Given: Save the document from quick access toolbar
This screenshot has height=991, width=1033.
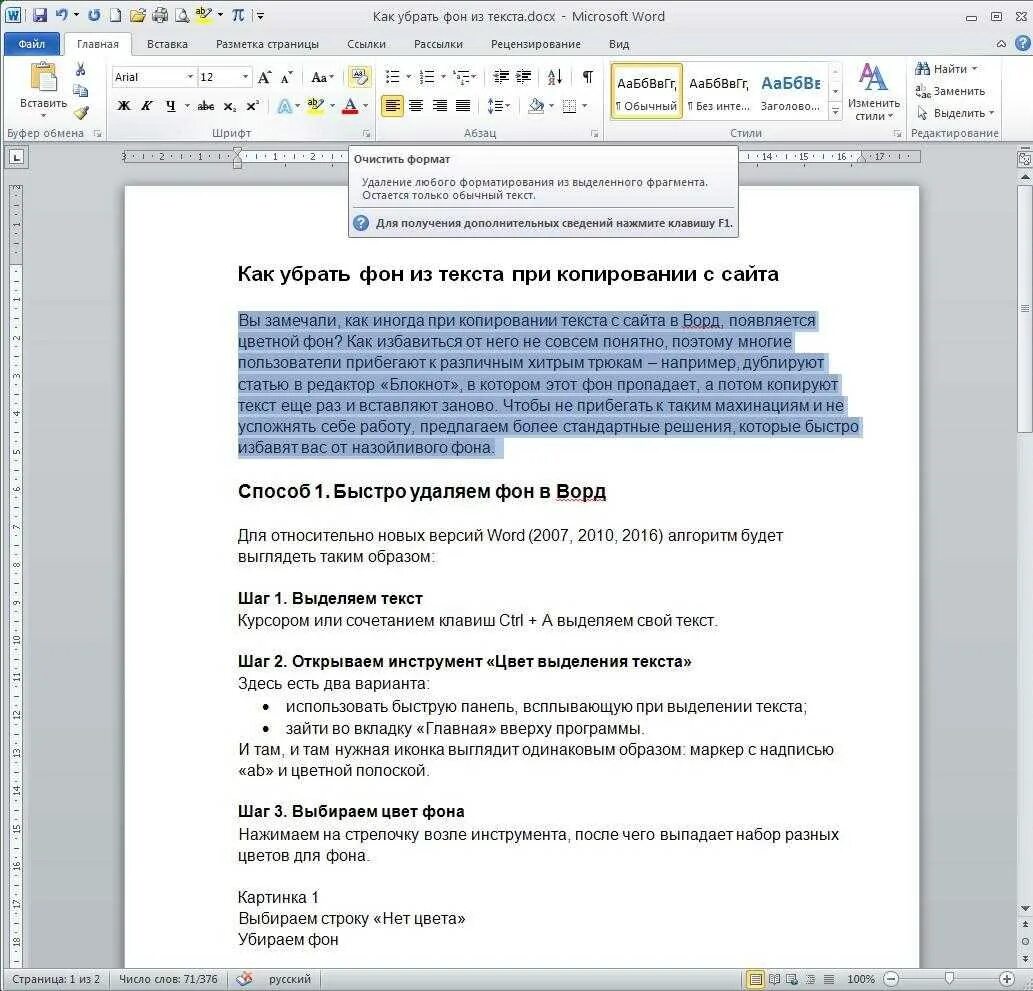Looking at the screenshot, I should pos(40,14).
